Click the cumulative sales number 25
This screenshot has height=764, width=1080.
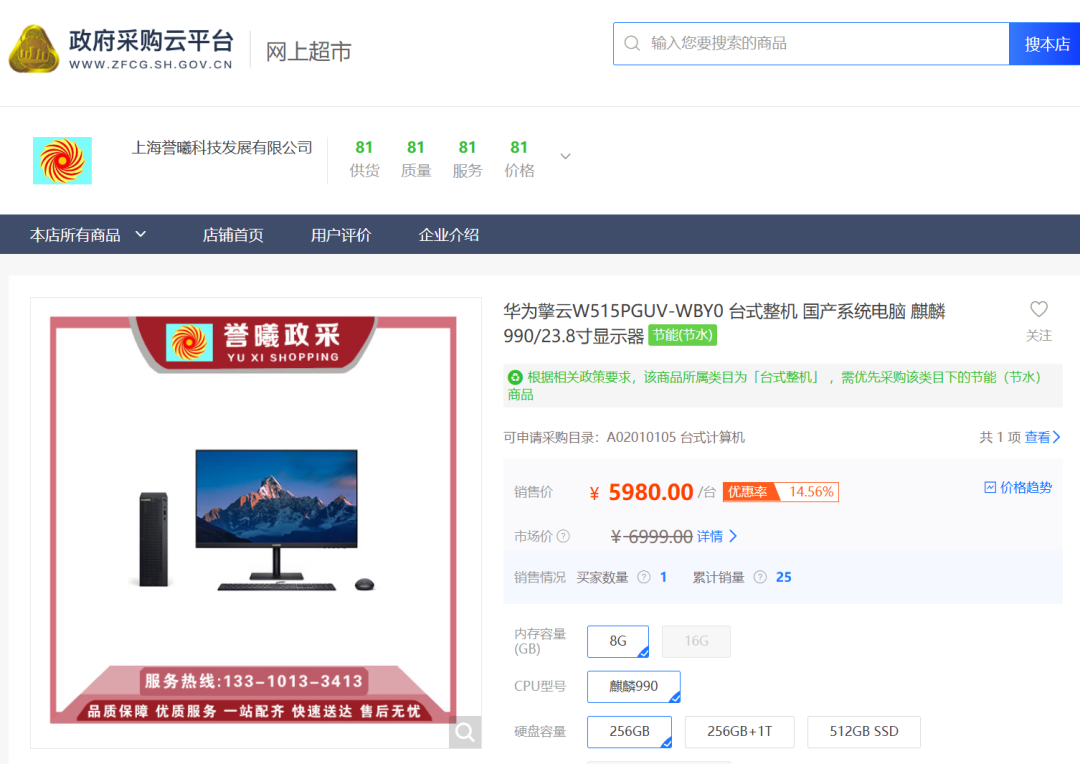(784, 577)
